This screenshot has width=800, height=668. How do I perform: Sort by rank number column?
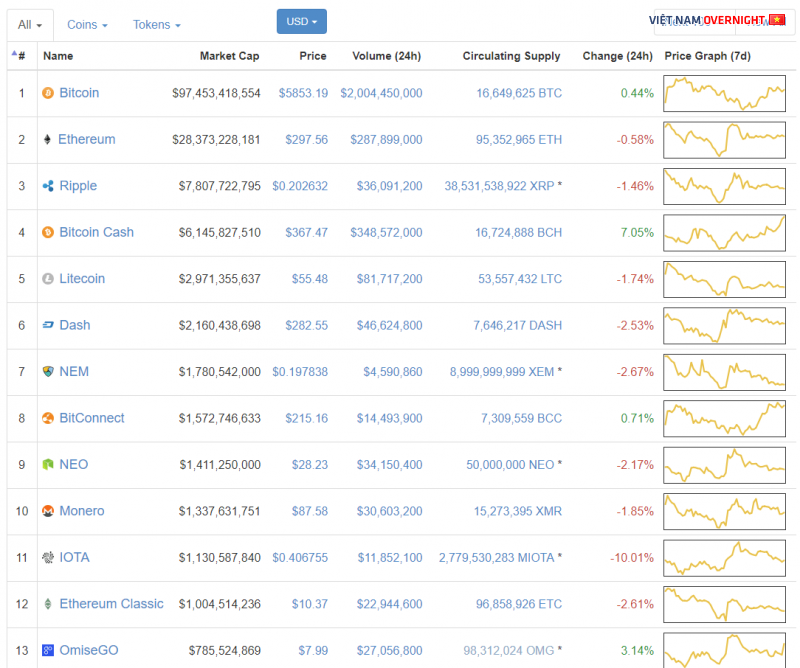coord(19,56)
